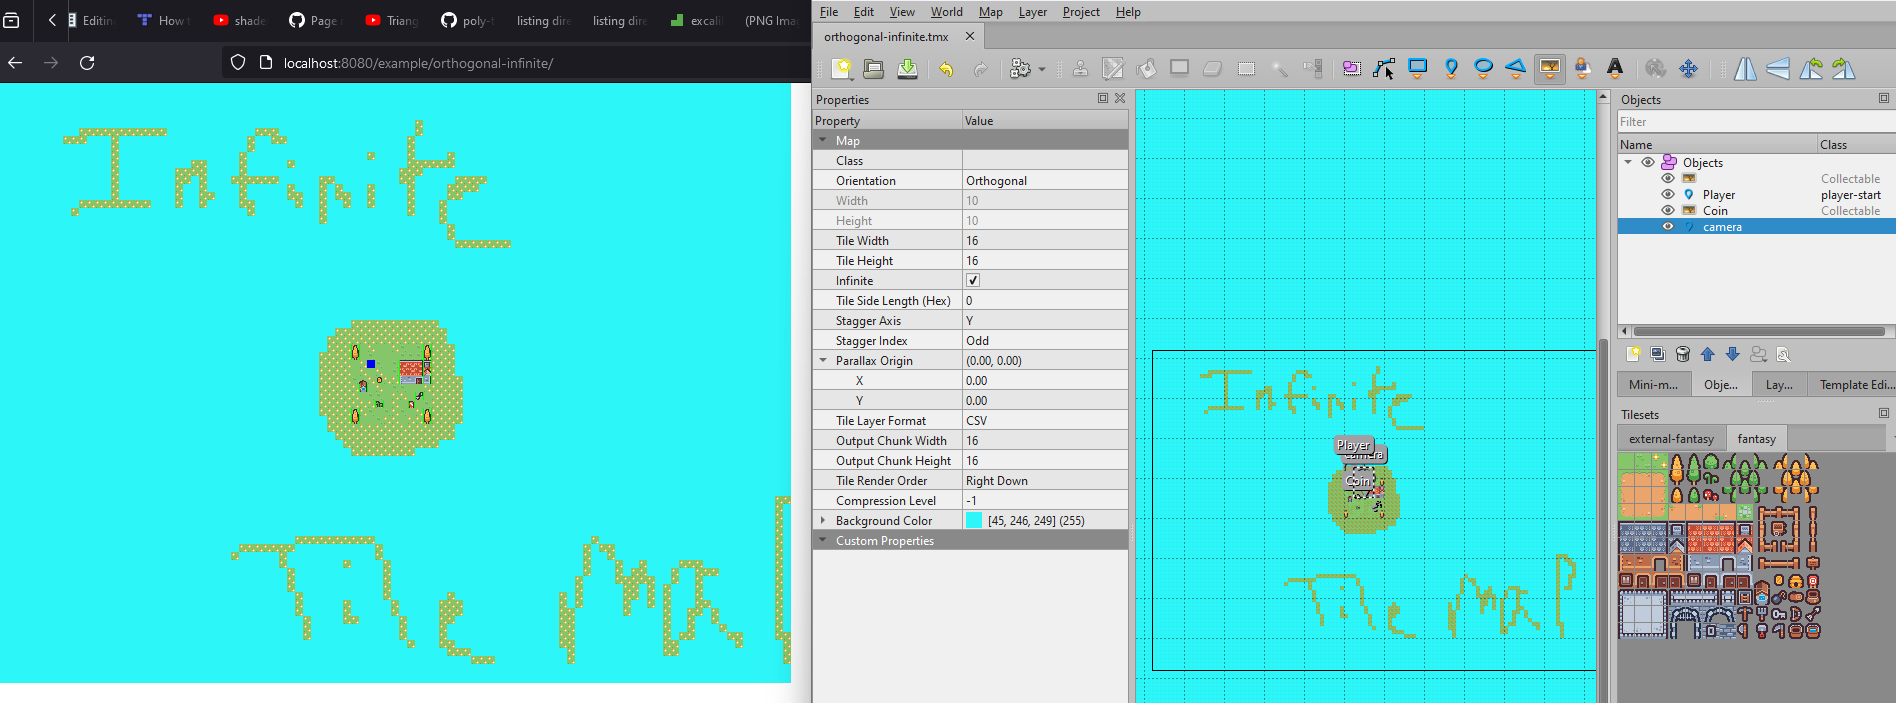Expand the Background Color property
The height and width of the screenshot is (703, 1896).
tap(823, 521)
